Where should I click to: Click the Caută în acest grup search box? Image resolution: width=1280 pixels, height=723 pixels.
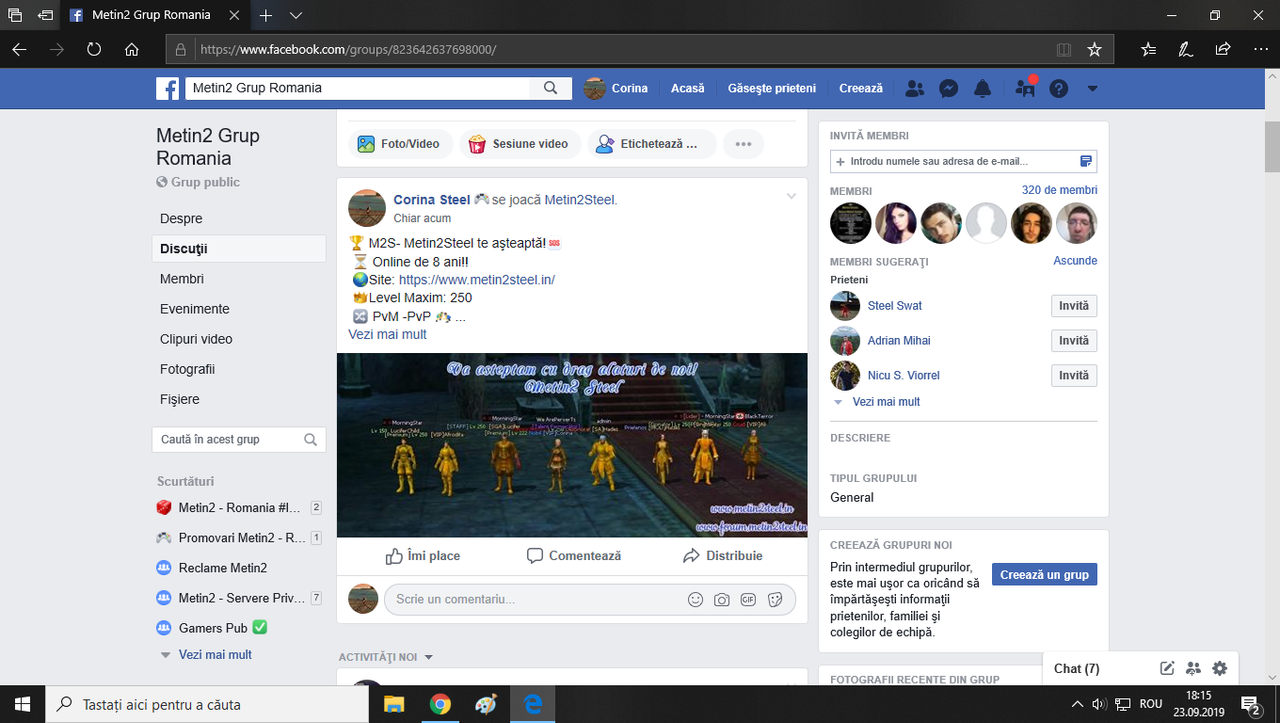(239, 439)
